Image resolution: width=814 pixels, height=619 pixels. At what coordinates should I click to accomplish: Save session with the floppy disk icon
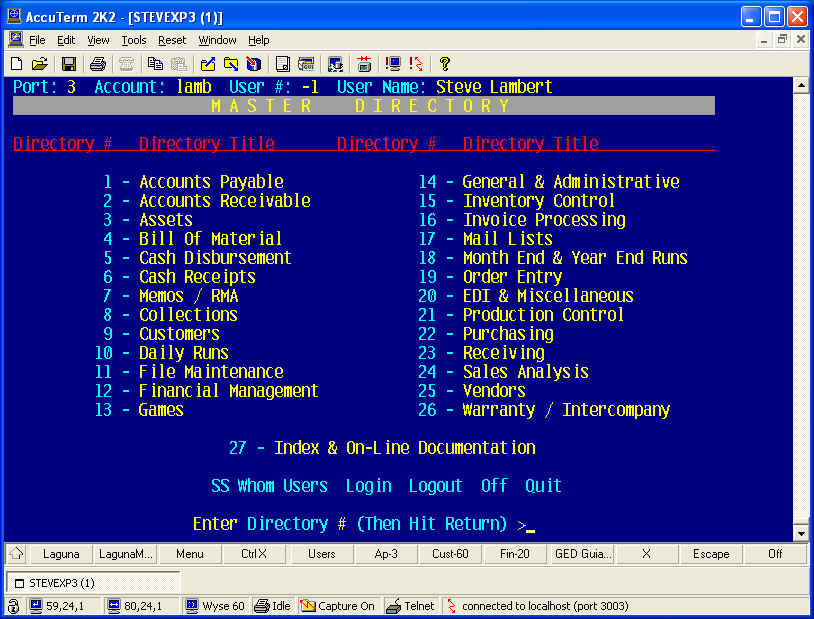[x=69, y=64]
